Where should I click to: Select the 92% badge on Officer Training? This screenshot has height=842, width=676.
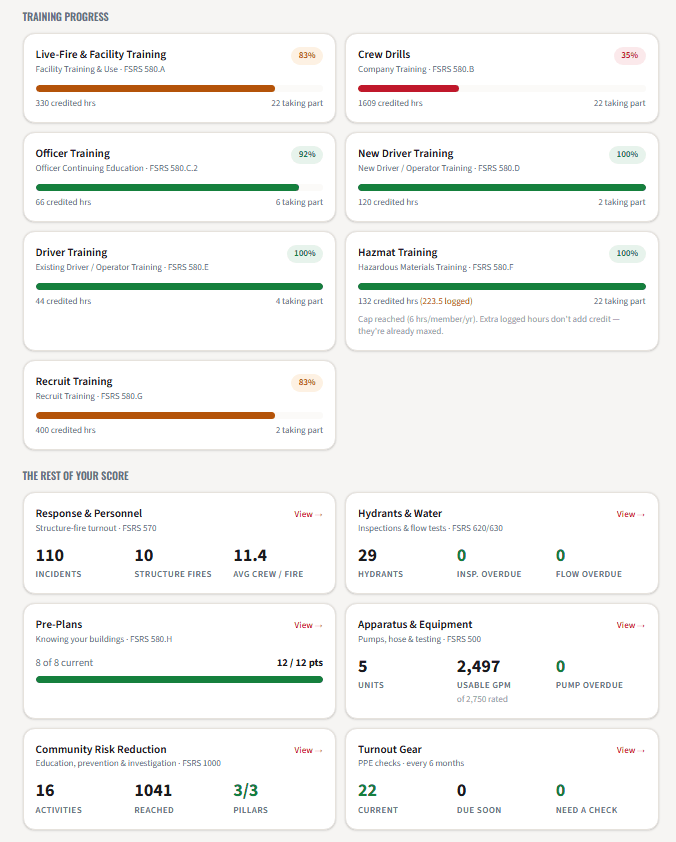pyautogui.click(x=307, y=155)
